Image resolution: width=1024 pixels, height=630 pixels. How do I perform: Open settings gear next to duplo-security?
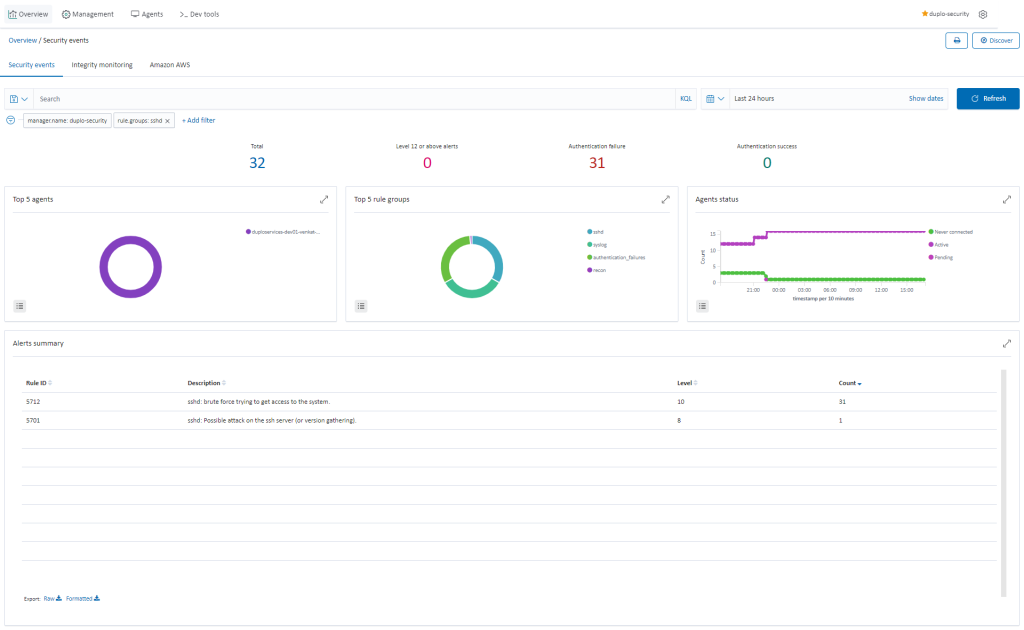click(x=983, y=15)
